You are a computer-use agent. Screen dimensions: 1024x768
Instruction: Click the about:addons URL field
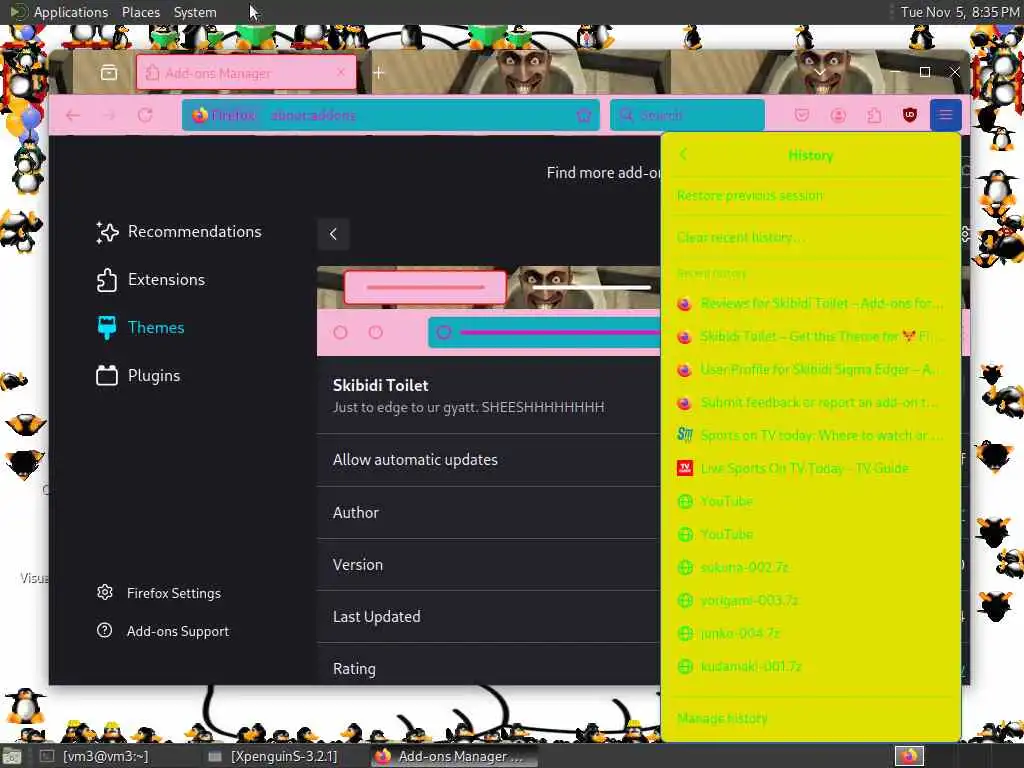391,116
